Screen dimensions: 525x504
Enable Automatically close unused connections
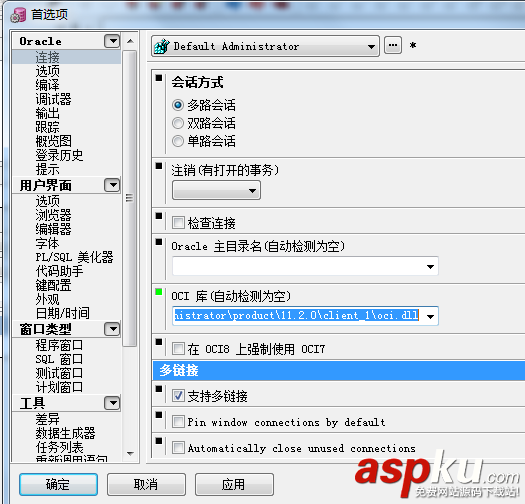pyautogui.click(x=178, y=448)
